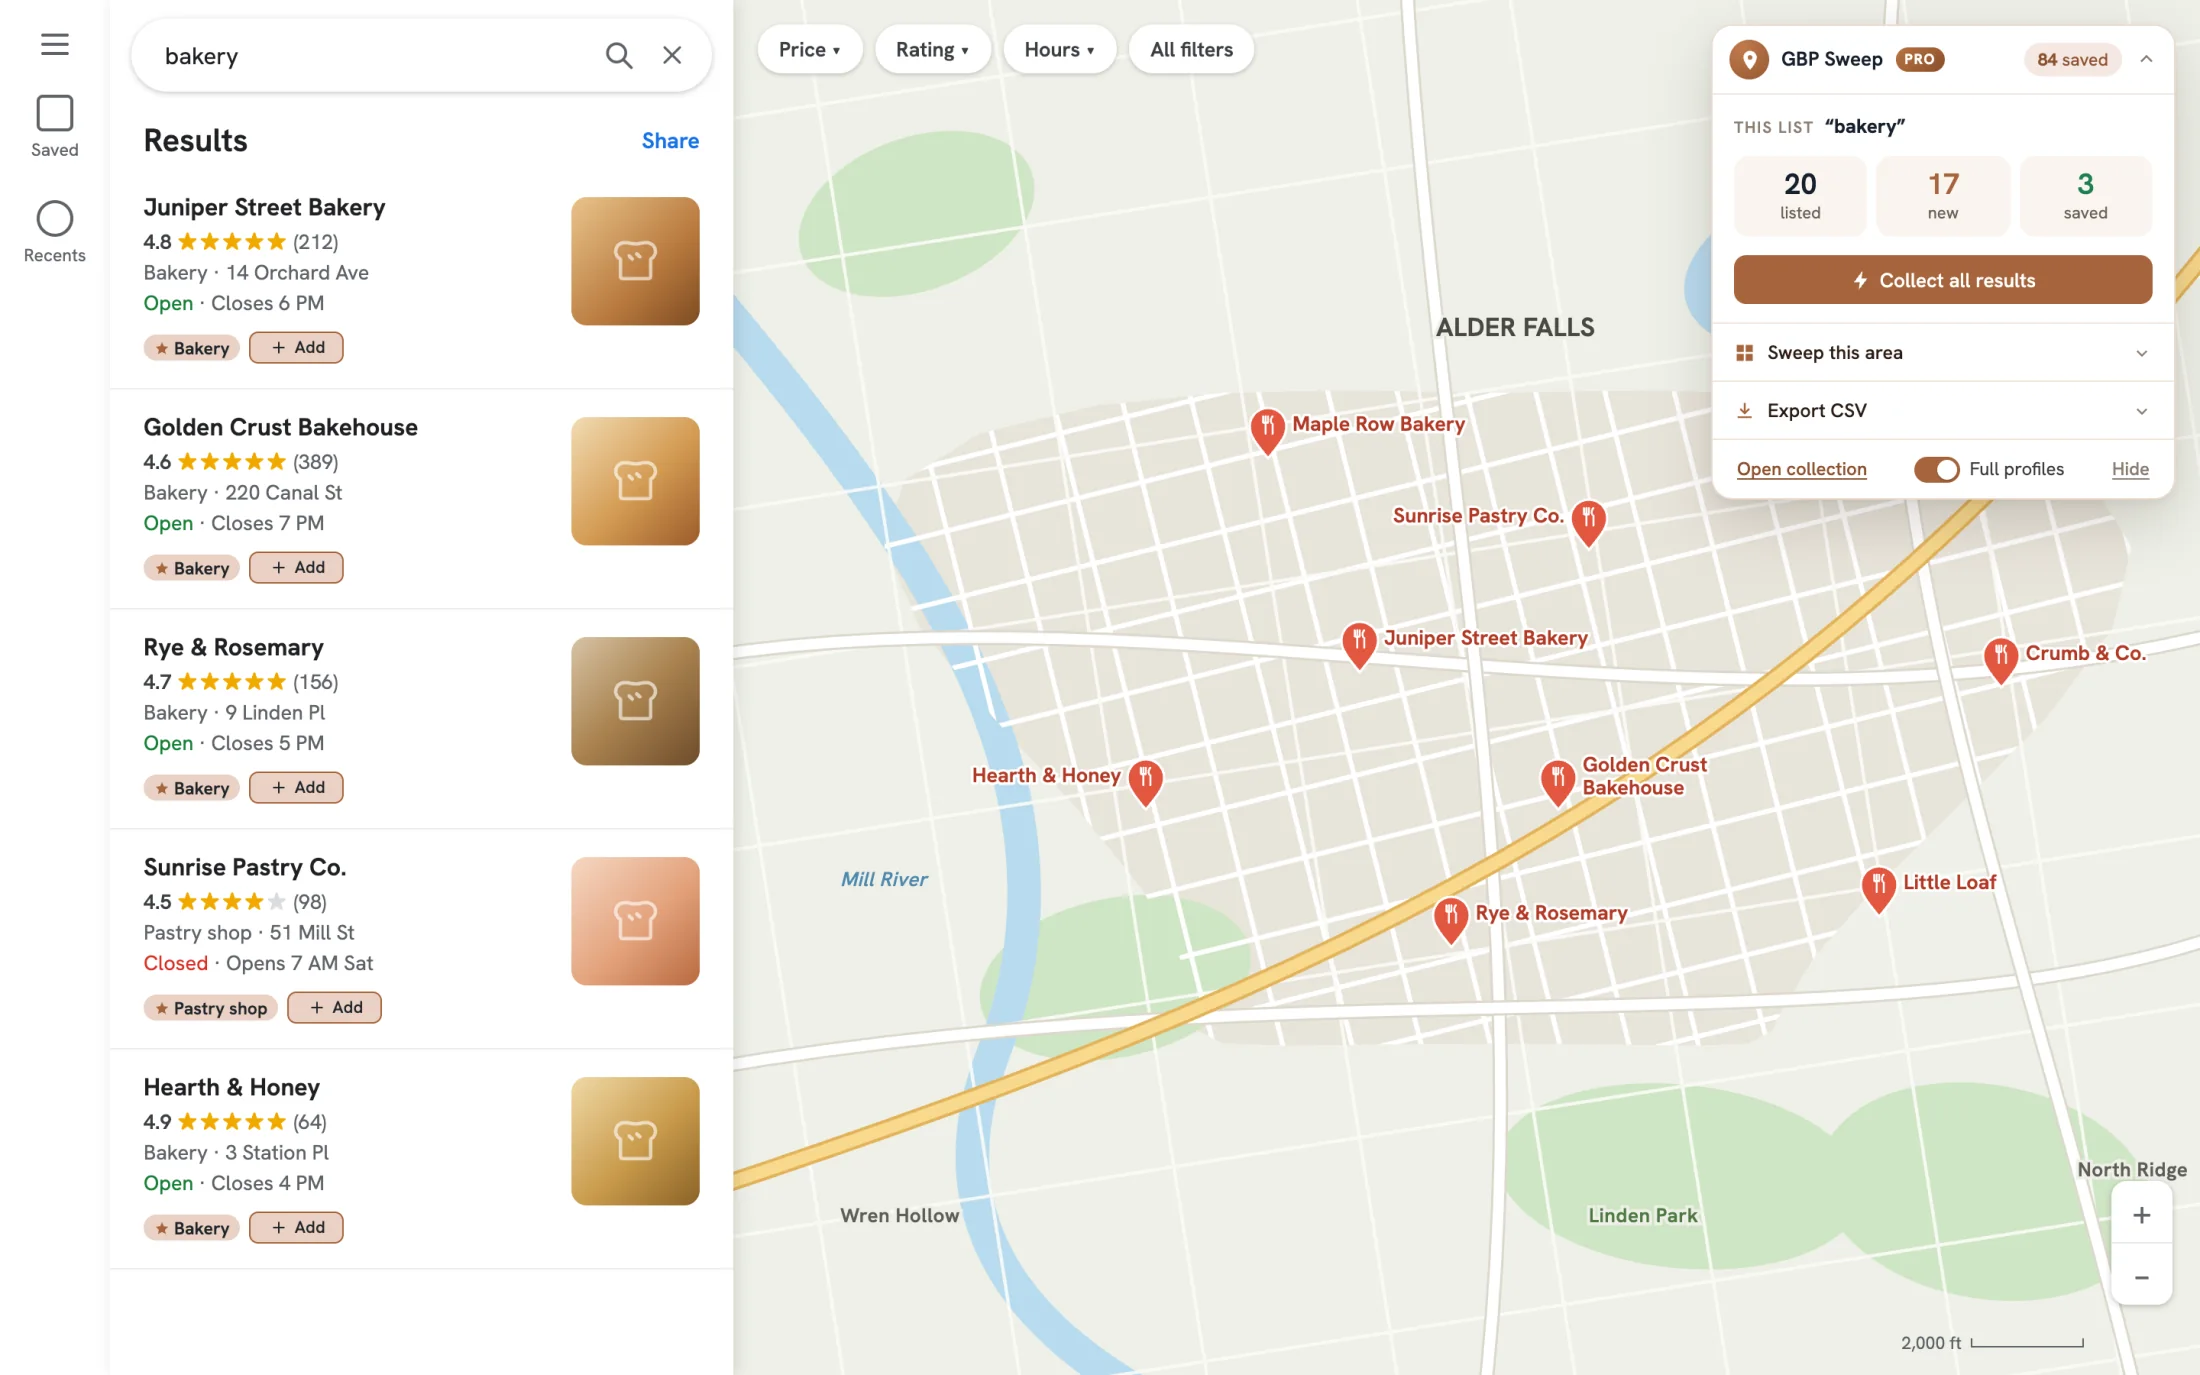Toggle the Full profiles switch
2200x1375 pixels.
tap(1936, 469)
